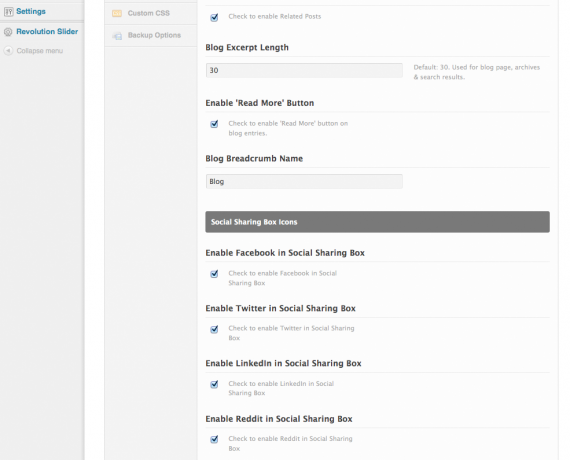
Task: Toggle the 'Read More' button checkbox
Action: click(214, 124)
